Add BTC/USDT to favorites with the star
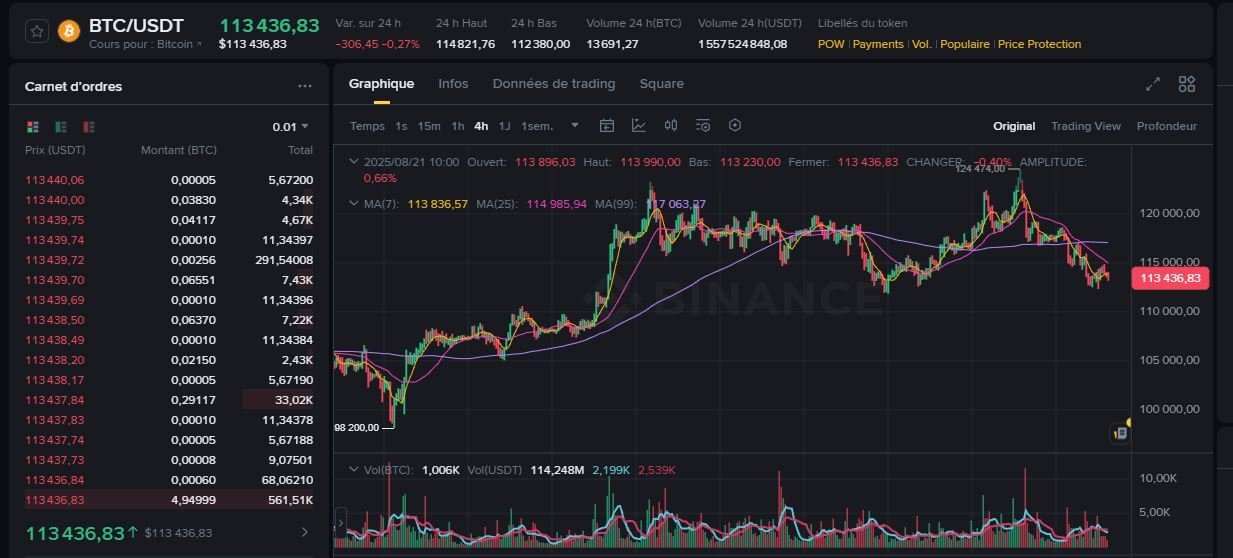The image size is (1233, 558). (x=37, y=32)
